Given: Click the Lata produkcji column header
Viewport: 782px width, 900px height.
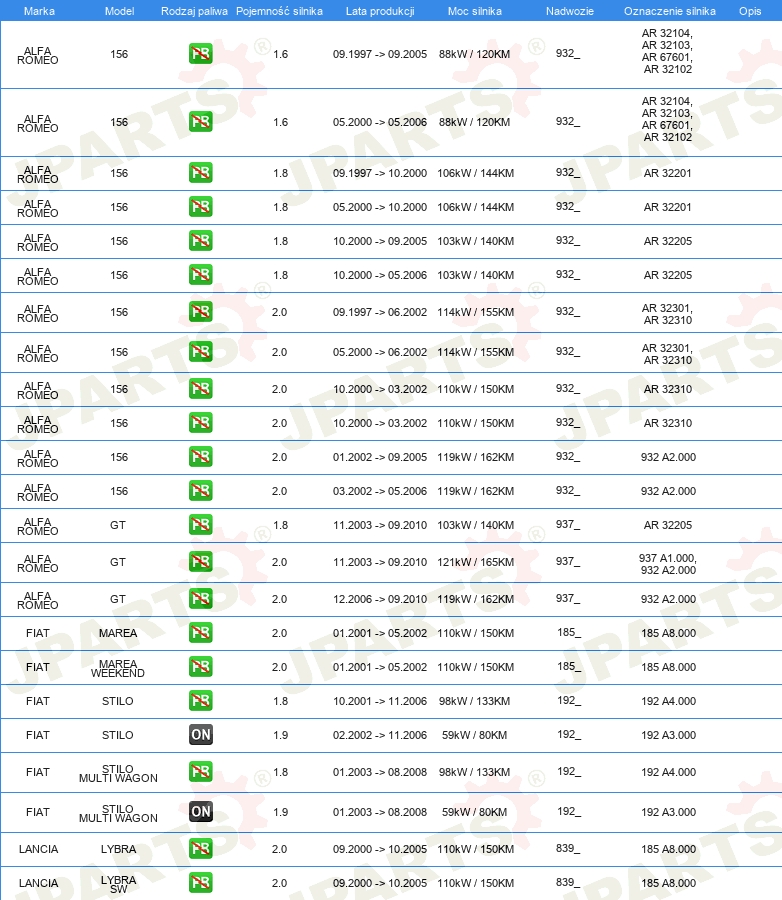Looking at the screenshot, I should coord(380,11).
